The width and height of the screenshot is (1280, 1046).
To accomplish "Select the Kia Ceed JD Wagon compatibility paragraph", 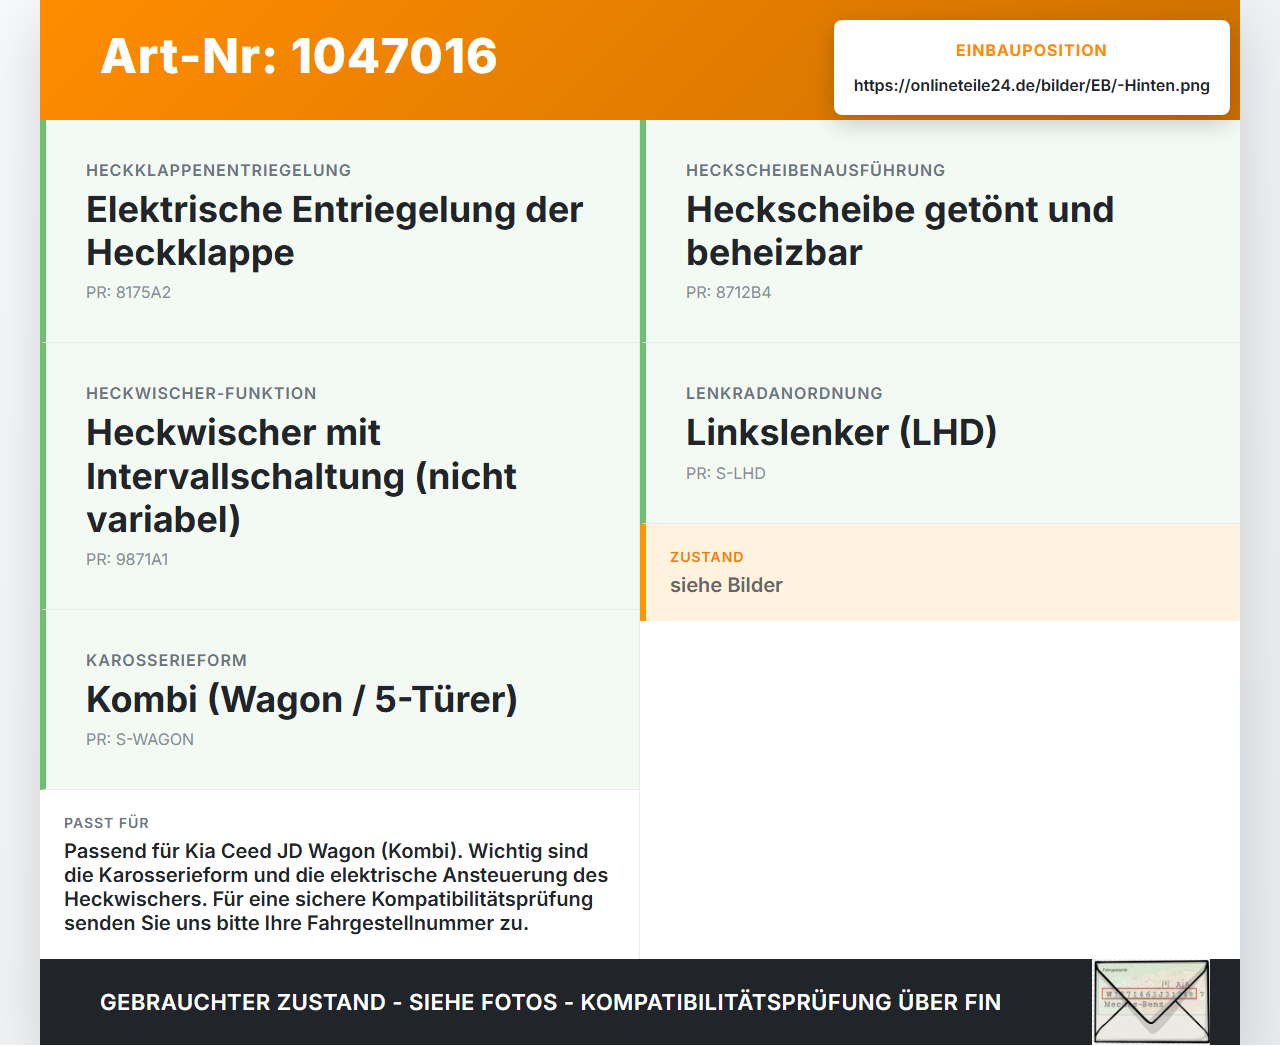I will point(336,887).
